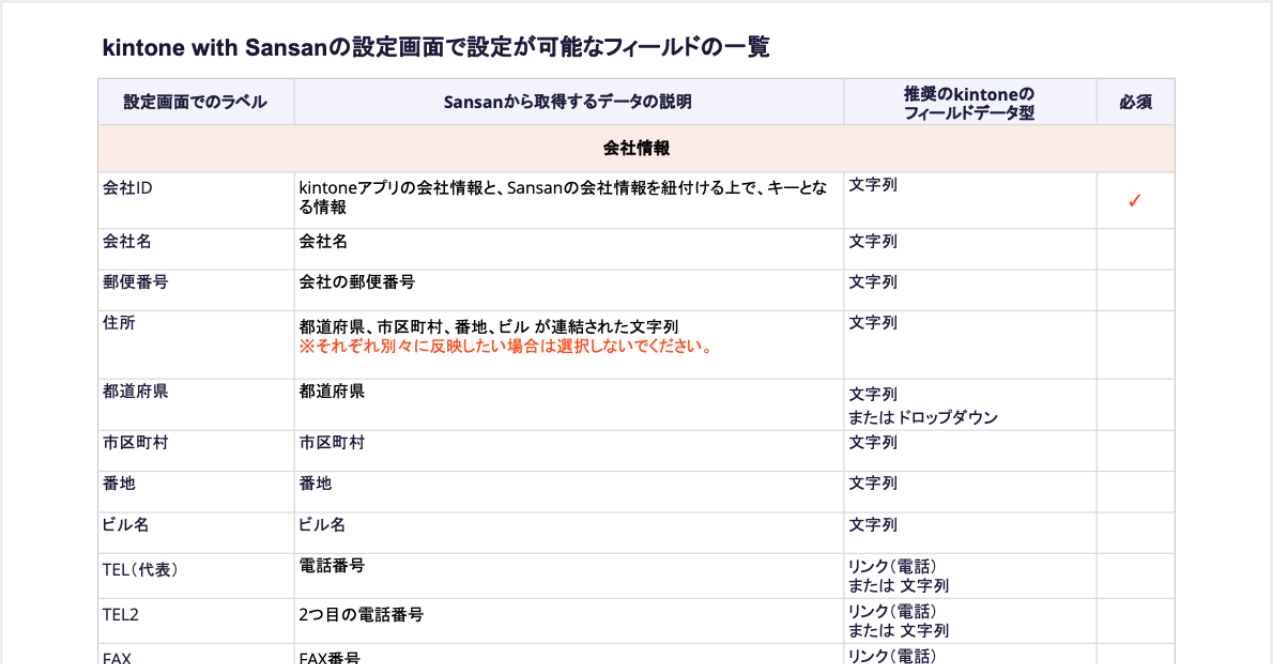The height and width of the screenshot is (664, 1273).
Task: Click the red checkmark in the 会社ID row
Action: click(1134, 201)
